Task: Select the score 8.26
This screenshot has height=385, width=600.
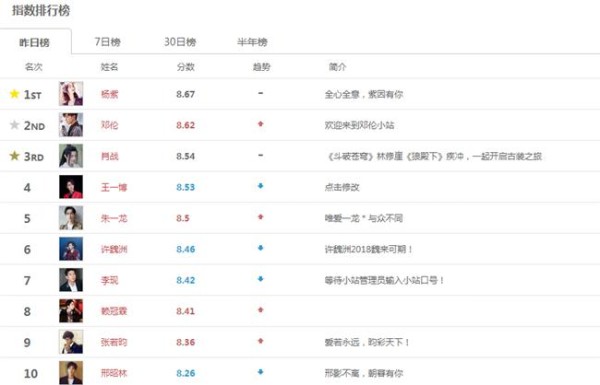Action: [x=186, y=373]
